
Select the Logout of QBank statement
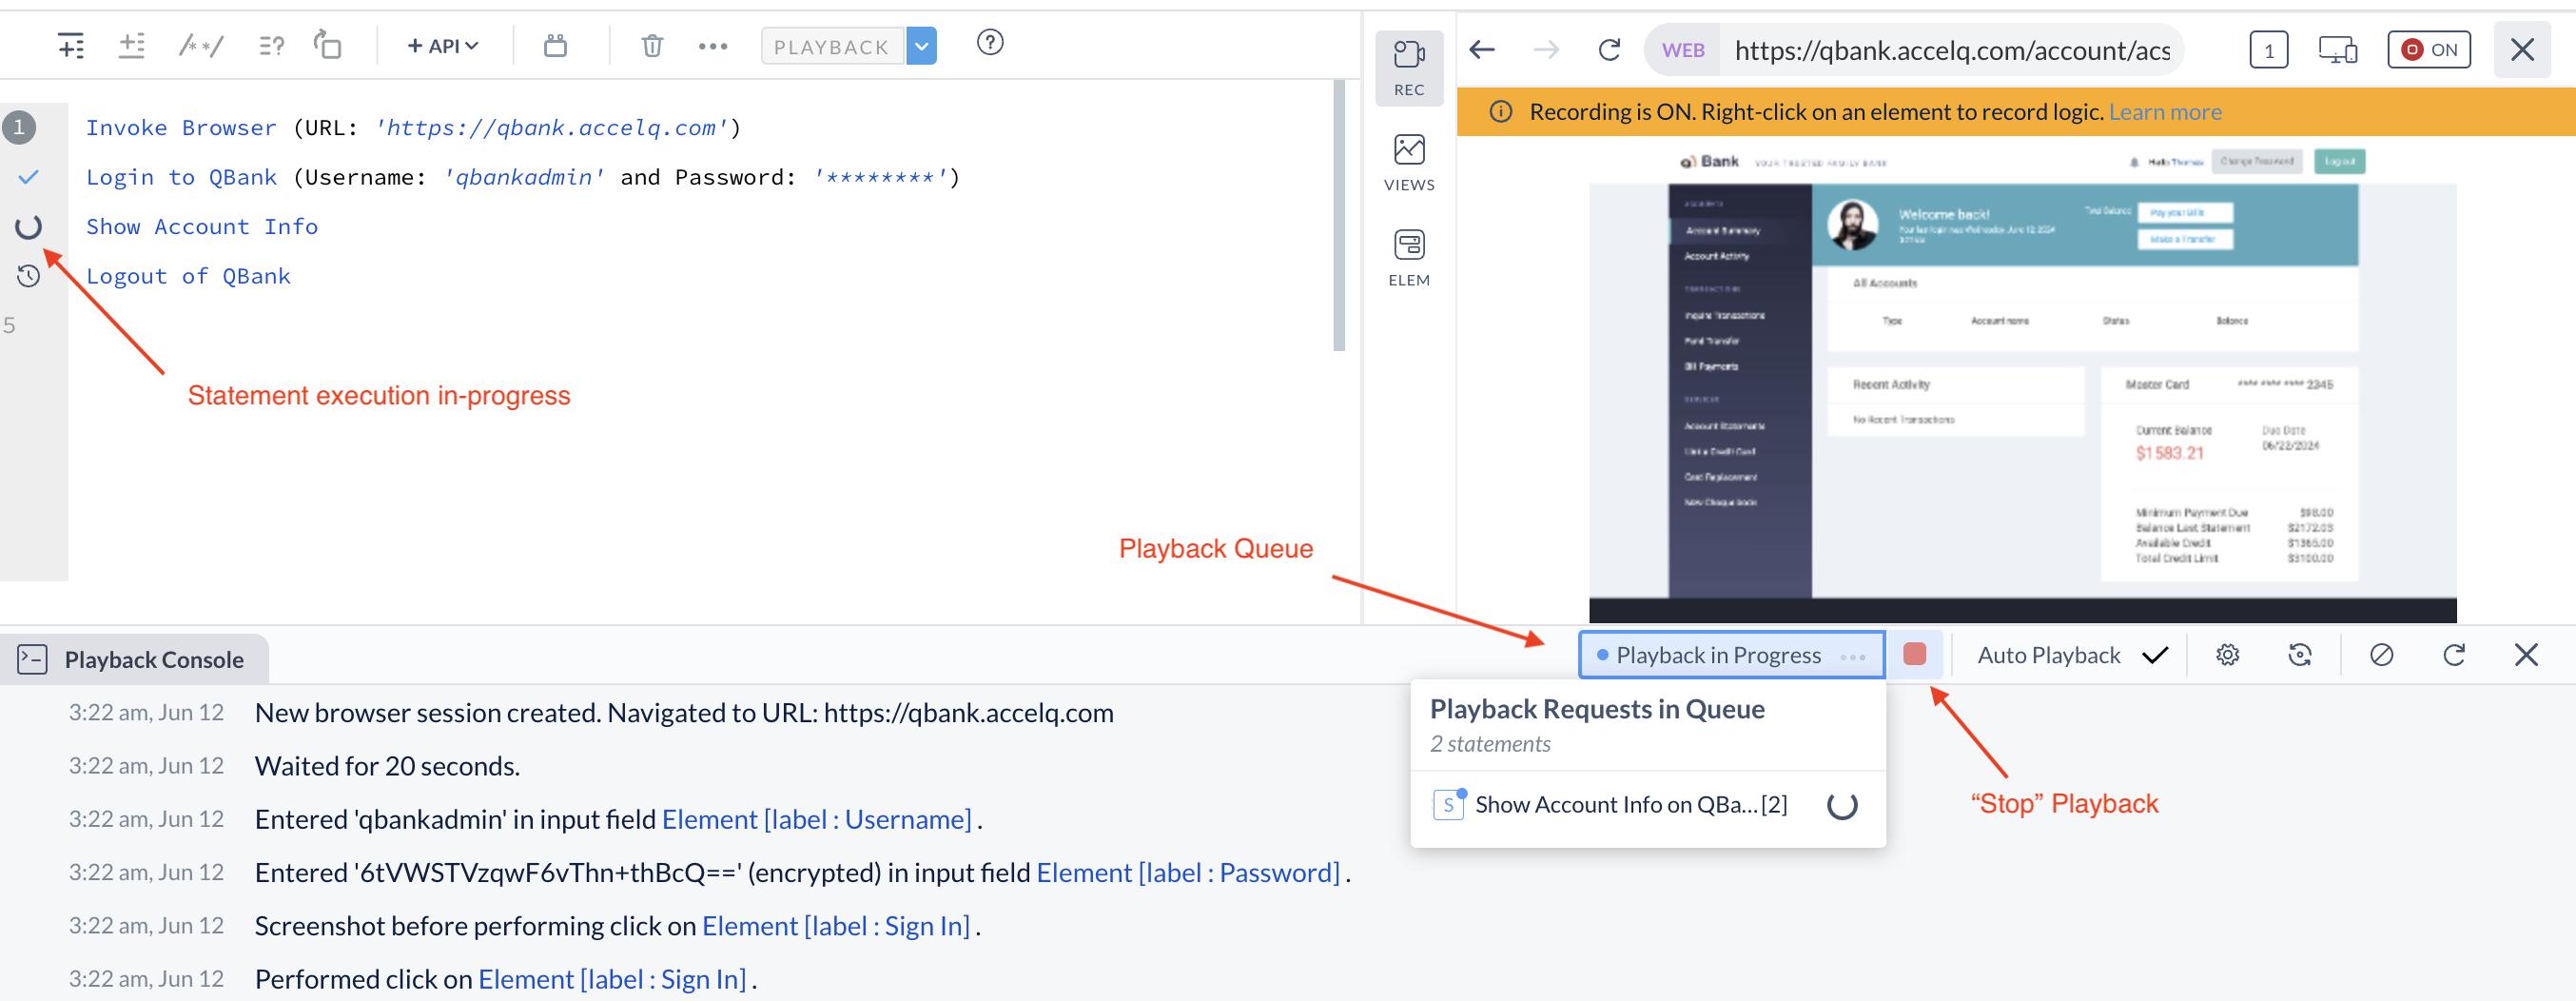188,276
